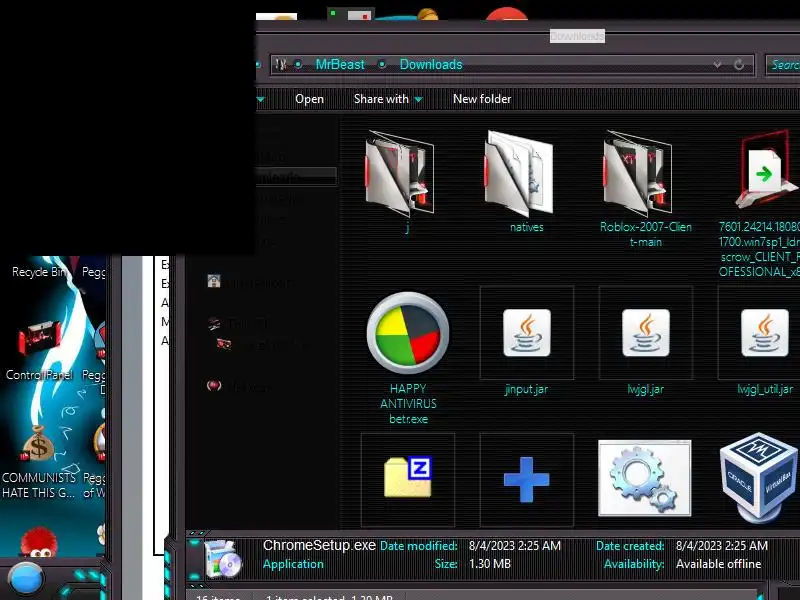Expand the address bar history dropdown arrow
The image size is (800, 600).
point(717,65)
